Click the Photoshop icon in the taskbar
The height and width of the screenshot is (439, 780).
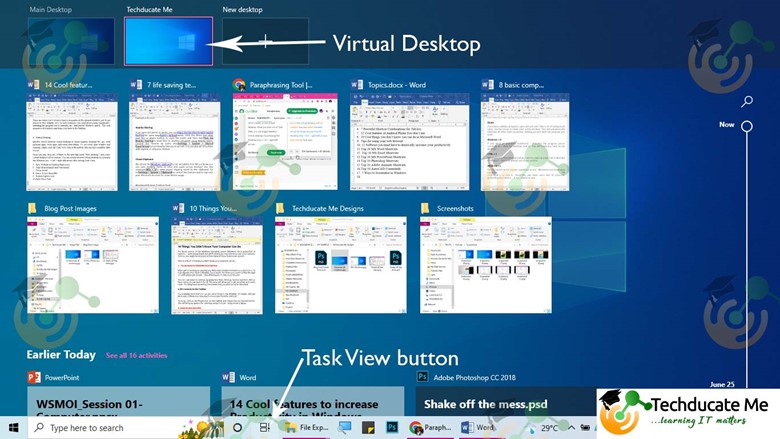click(391, 427)
